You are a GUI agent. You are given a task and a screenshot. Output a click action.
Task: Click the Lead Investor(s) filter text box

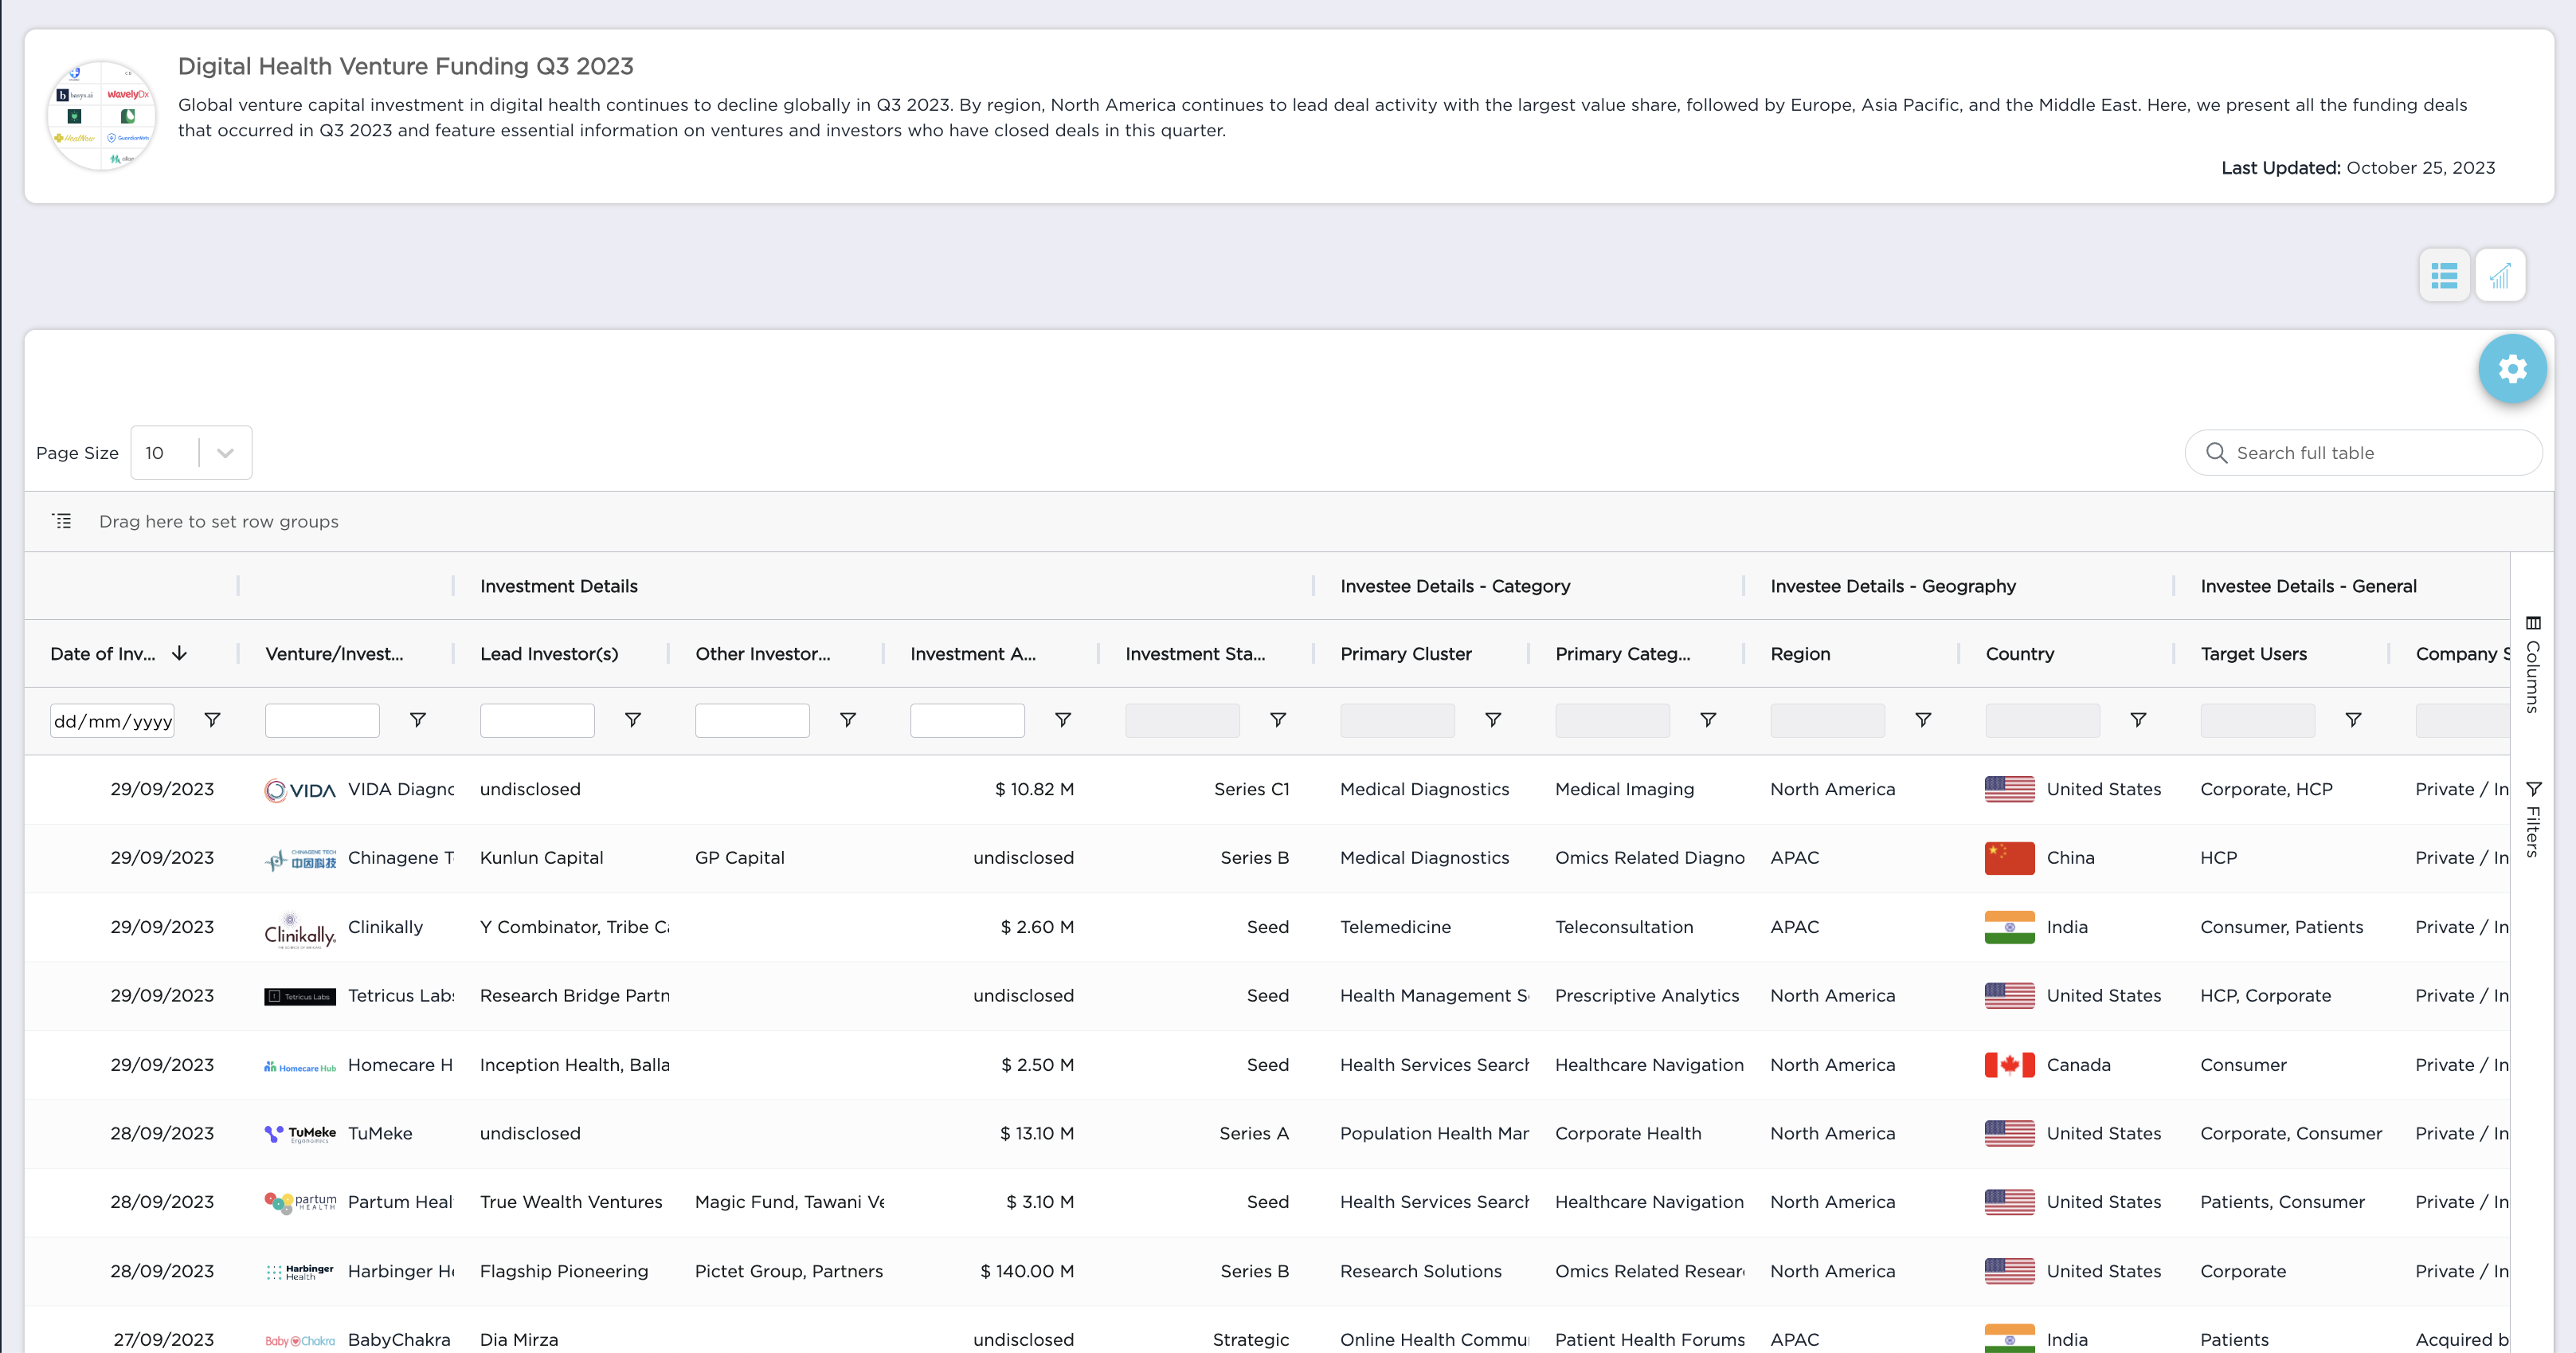(x=537, y=721)
